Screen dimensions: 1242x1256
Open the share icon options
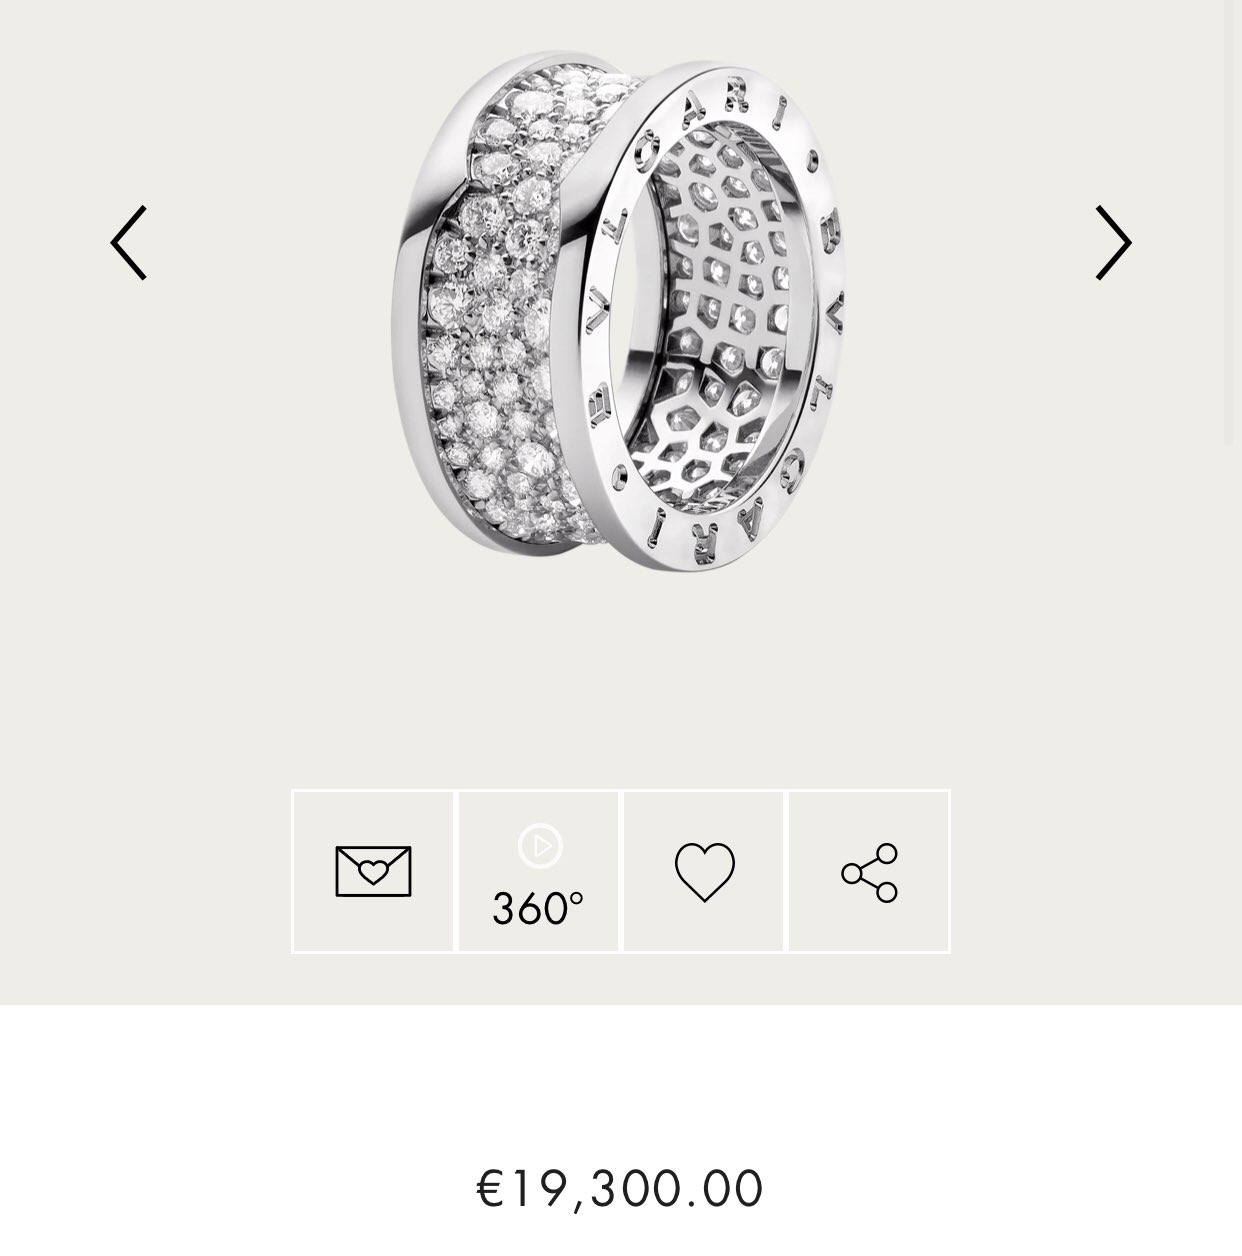coord(870,872)
